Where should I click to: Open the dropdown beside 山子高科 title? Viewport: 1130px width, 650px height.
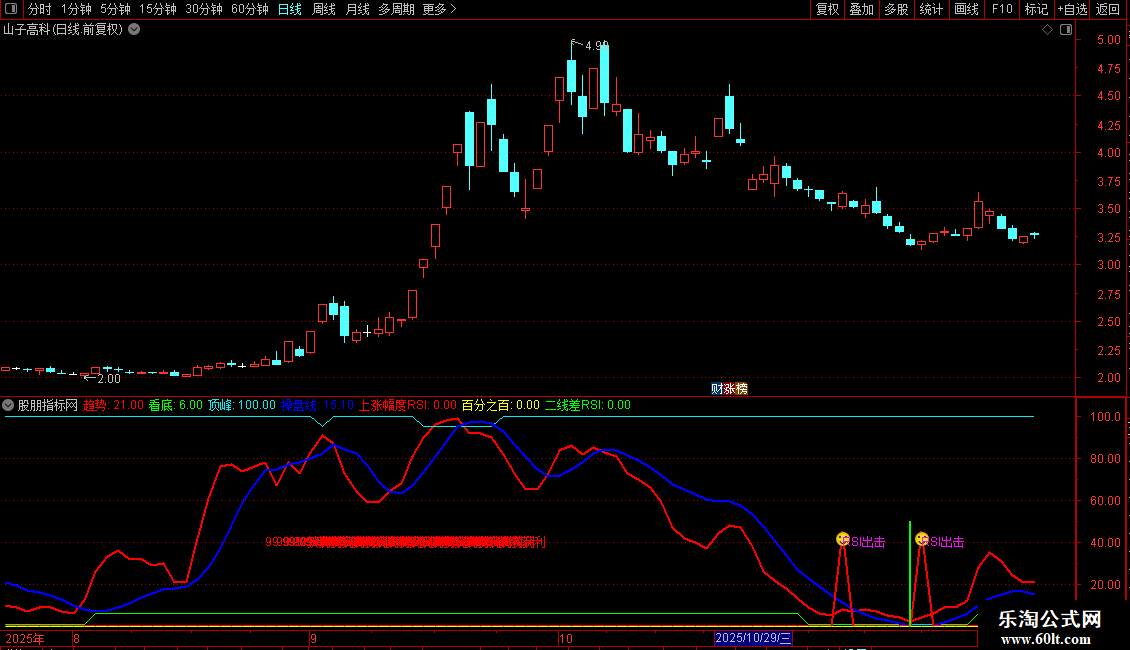coord(134,30)
